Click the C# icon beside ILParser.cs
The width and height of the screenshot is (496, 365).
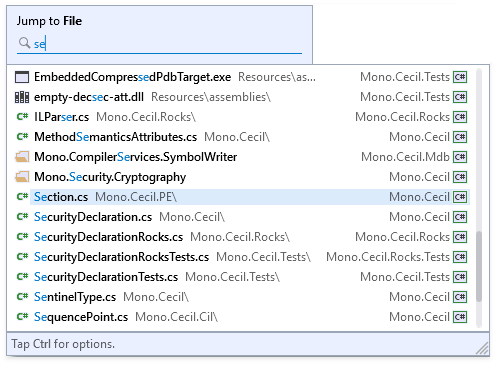[22, 117]
